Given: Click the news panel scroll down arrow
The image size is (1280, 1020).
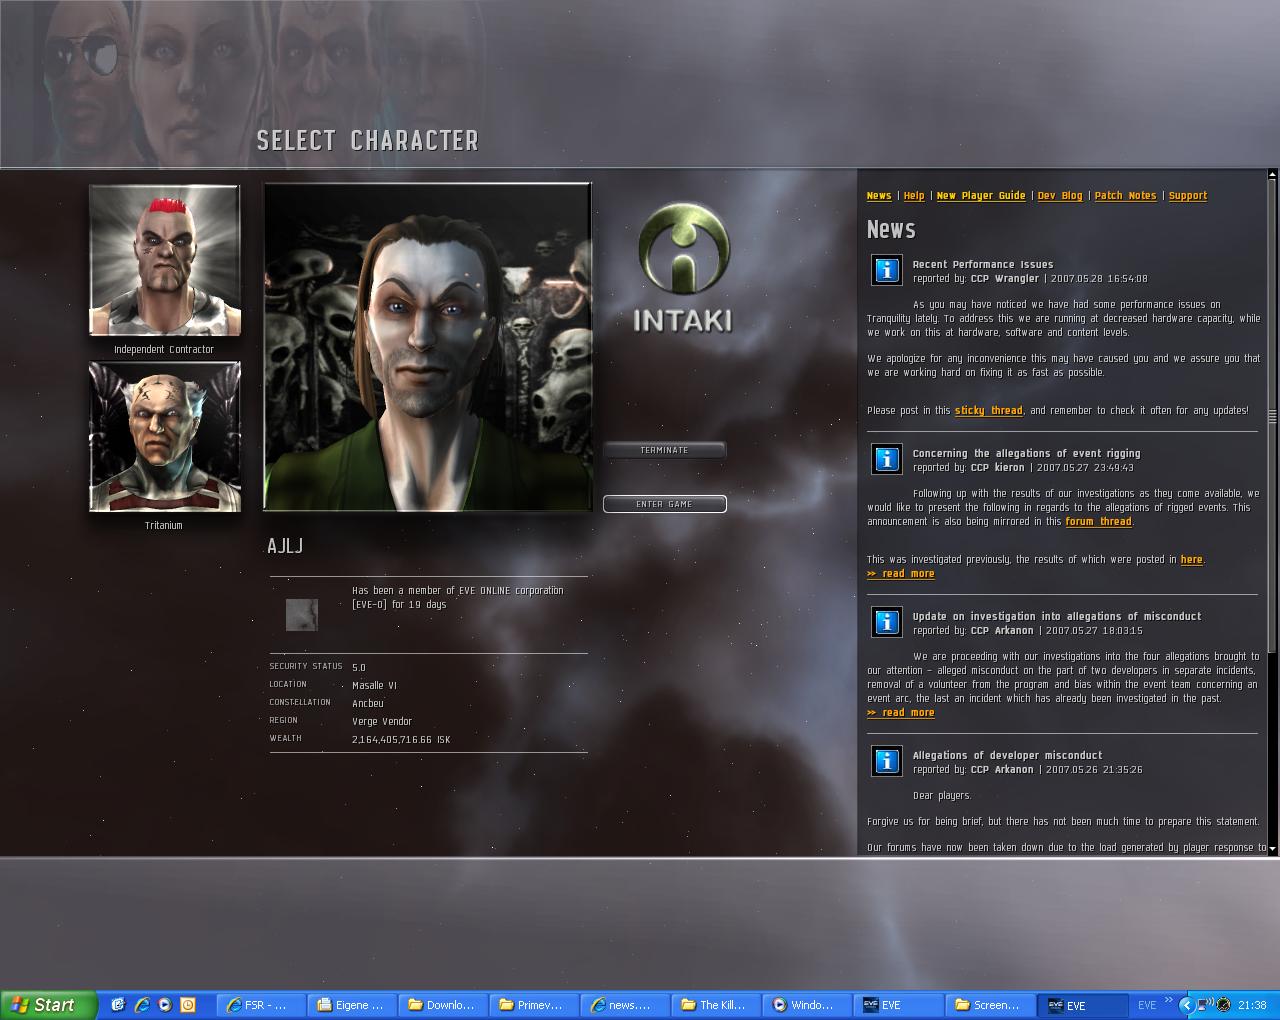Looking at the screenshot, I should [1272, 849].
